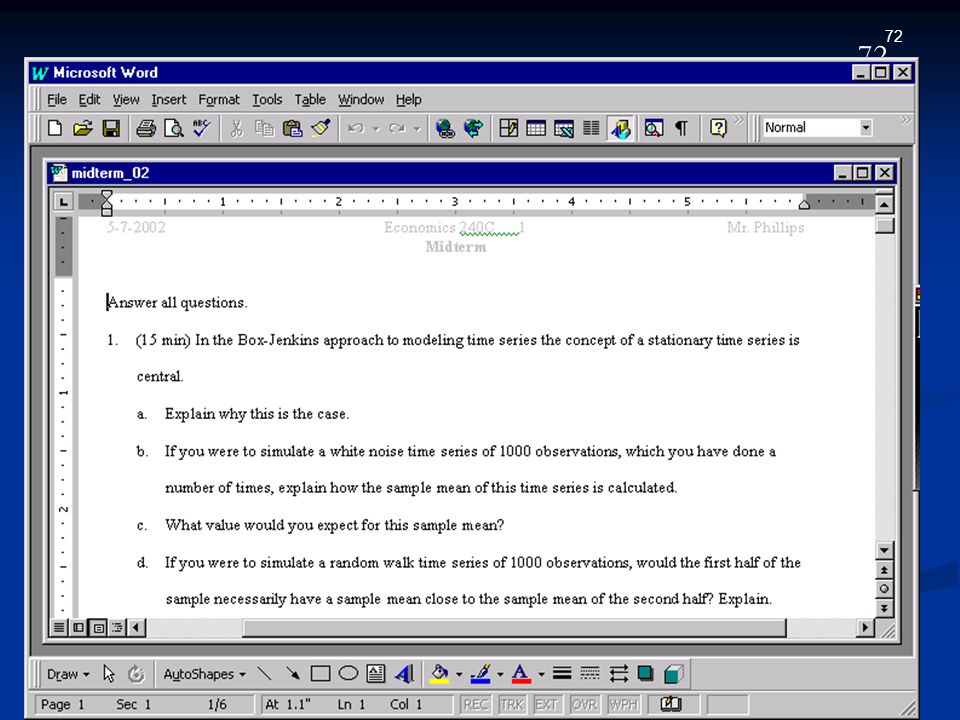Image resolution: width=960 pixels, height=720 pixels.
Task: Toggle WPH WordPerfect help indicator
Action: [x=623, y=705]
